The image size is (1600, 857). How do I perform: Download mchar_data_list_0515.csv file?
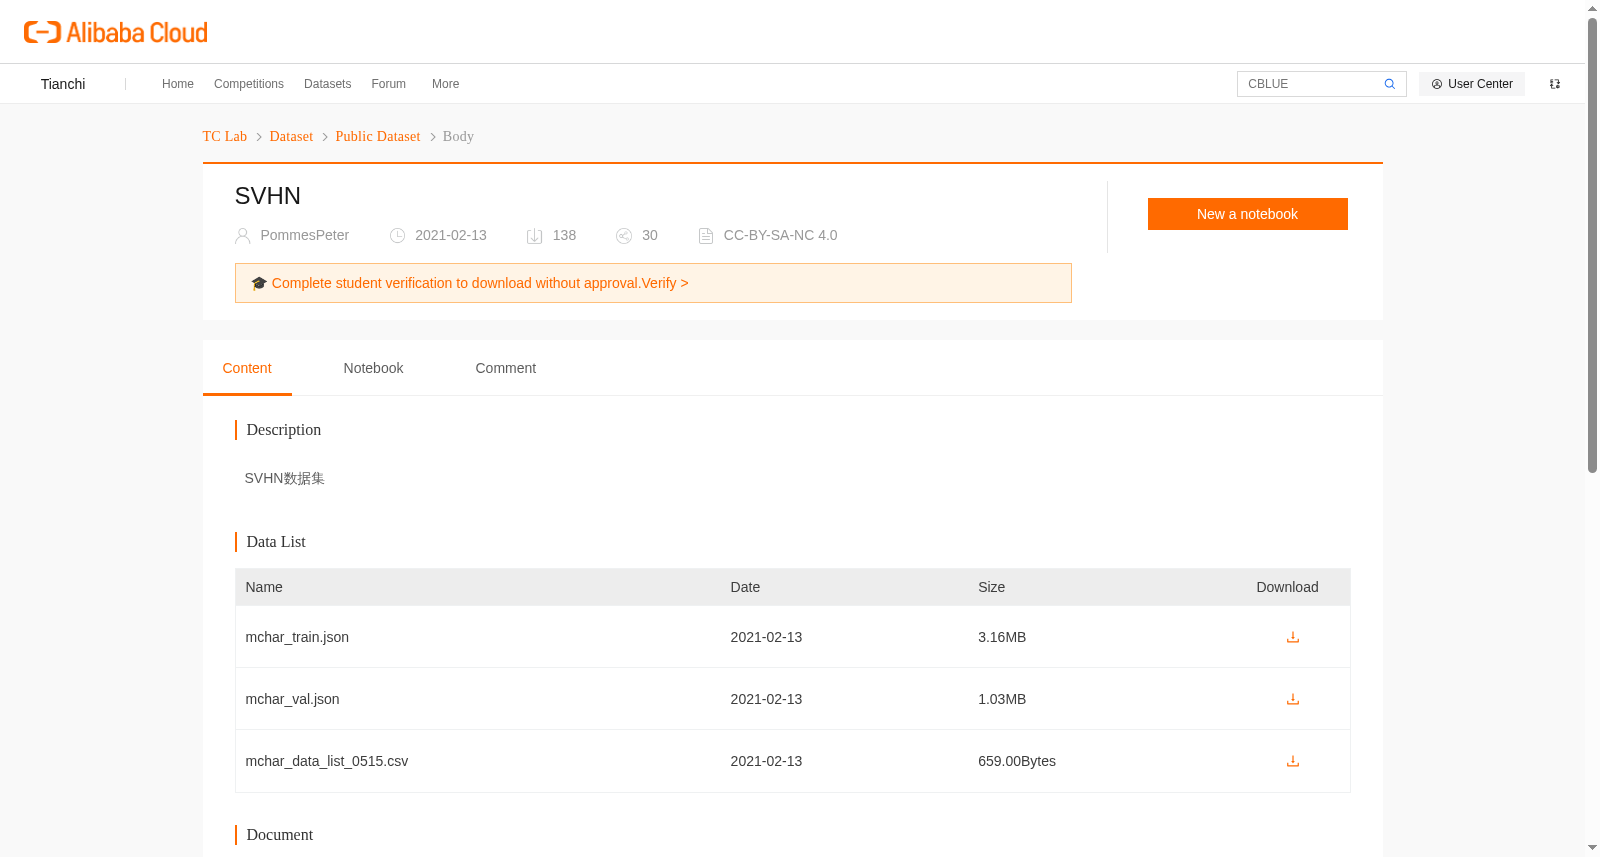(x=1292, y=761)
